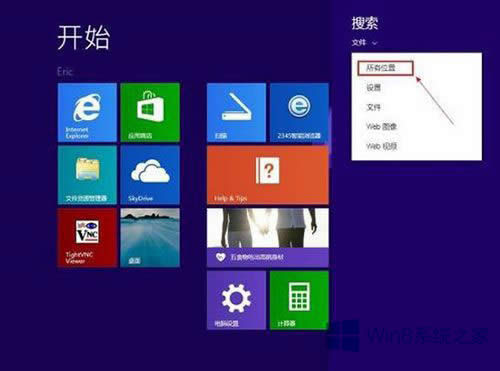Open the health news photo tile
This screenshot has width=500, height=371.
(268, 238)
